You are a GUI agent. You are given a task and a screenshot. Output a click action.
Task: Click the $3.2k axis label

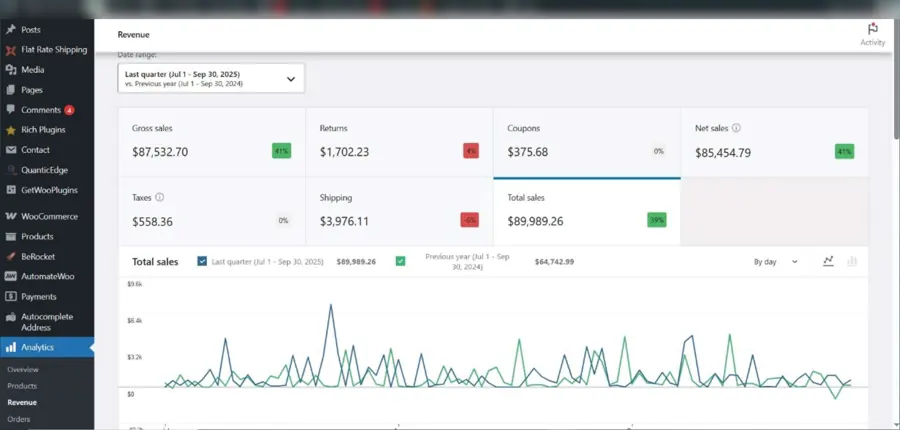click(x=135, y=357)
